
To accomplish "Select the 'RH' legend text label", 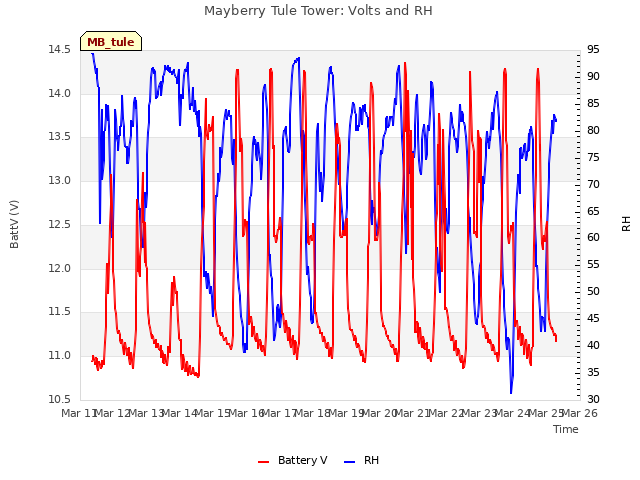I will 371,460.
